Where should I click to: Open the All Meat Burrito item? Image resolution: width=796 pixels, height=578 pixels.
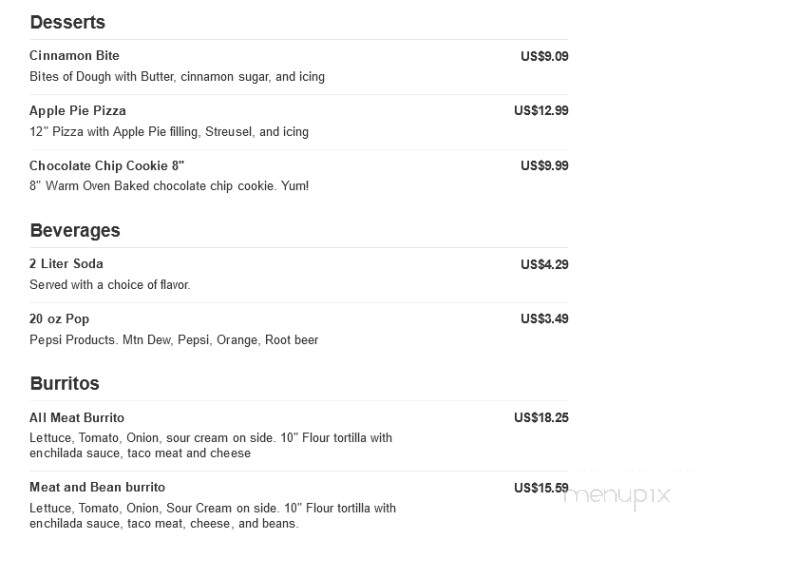pos(77,418)
